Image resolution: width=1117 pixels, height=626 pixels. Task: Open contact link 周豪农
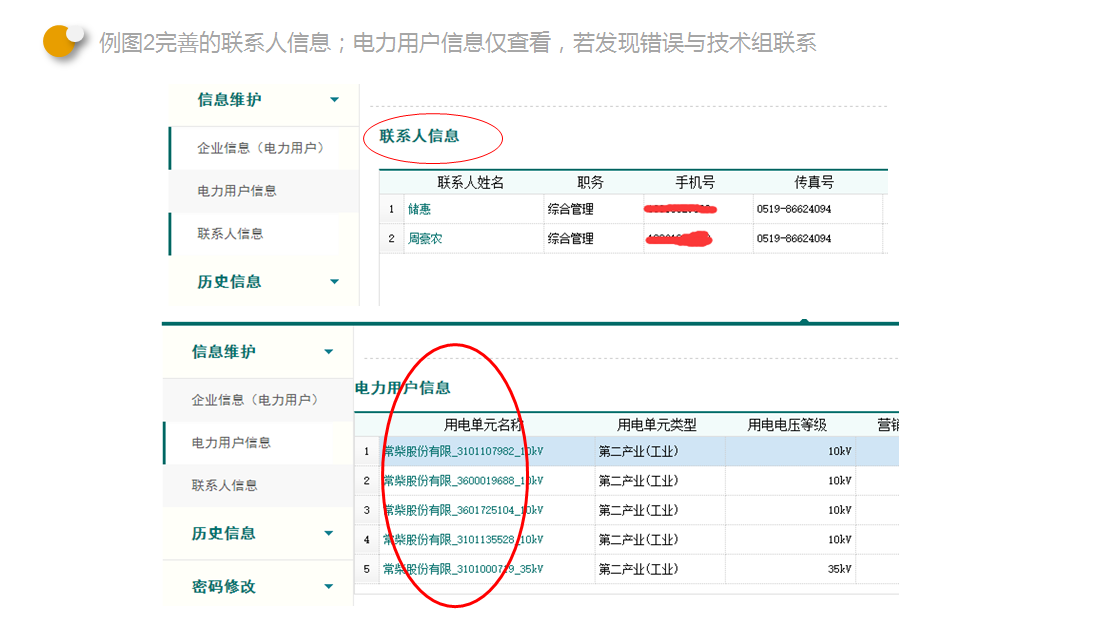(424, 239)
